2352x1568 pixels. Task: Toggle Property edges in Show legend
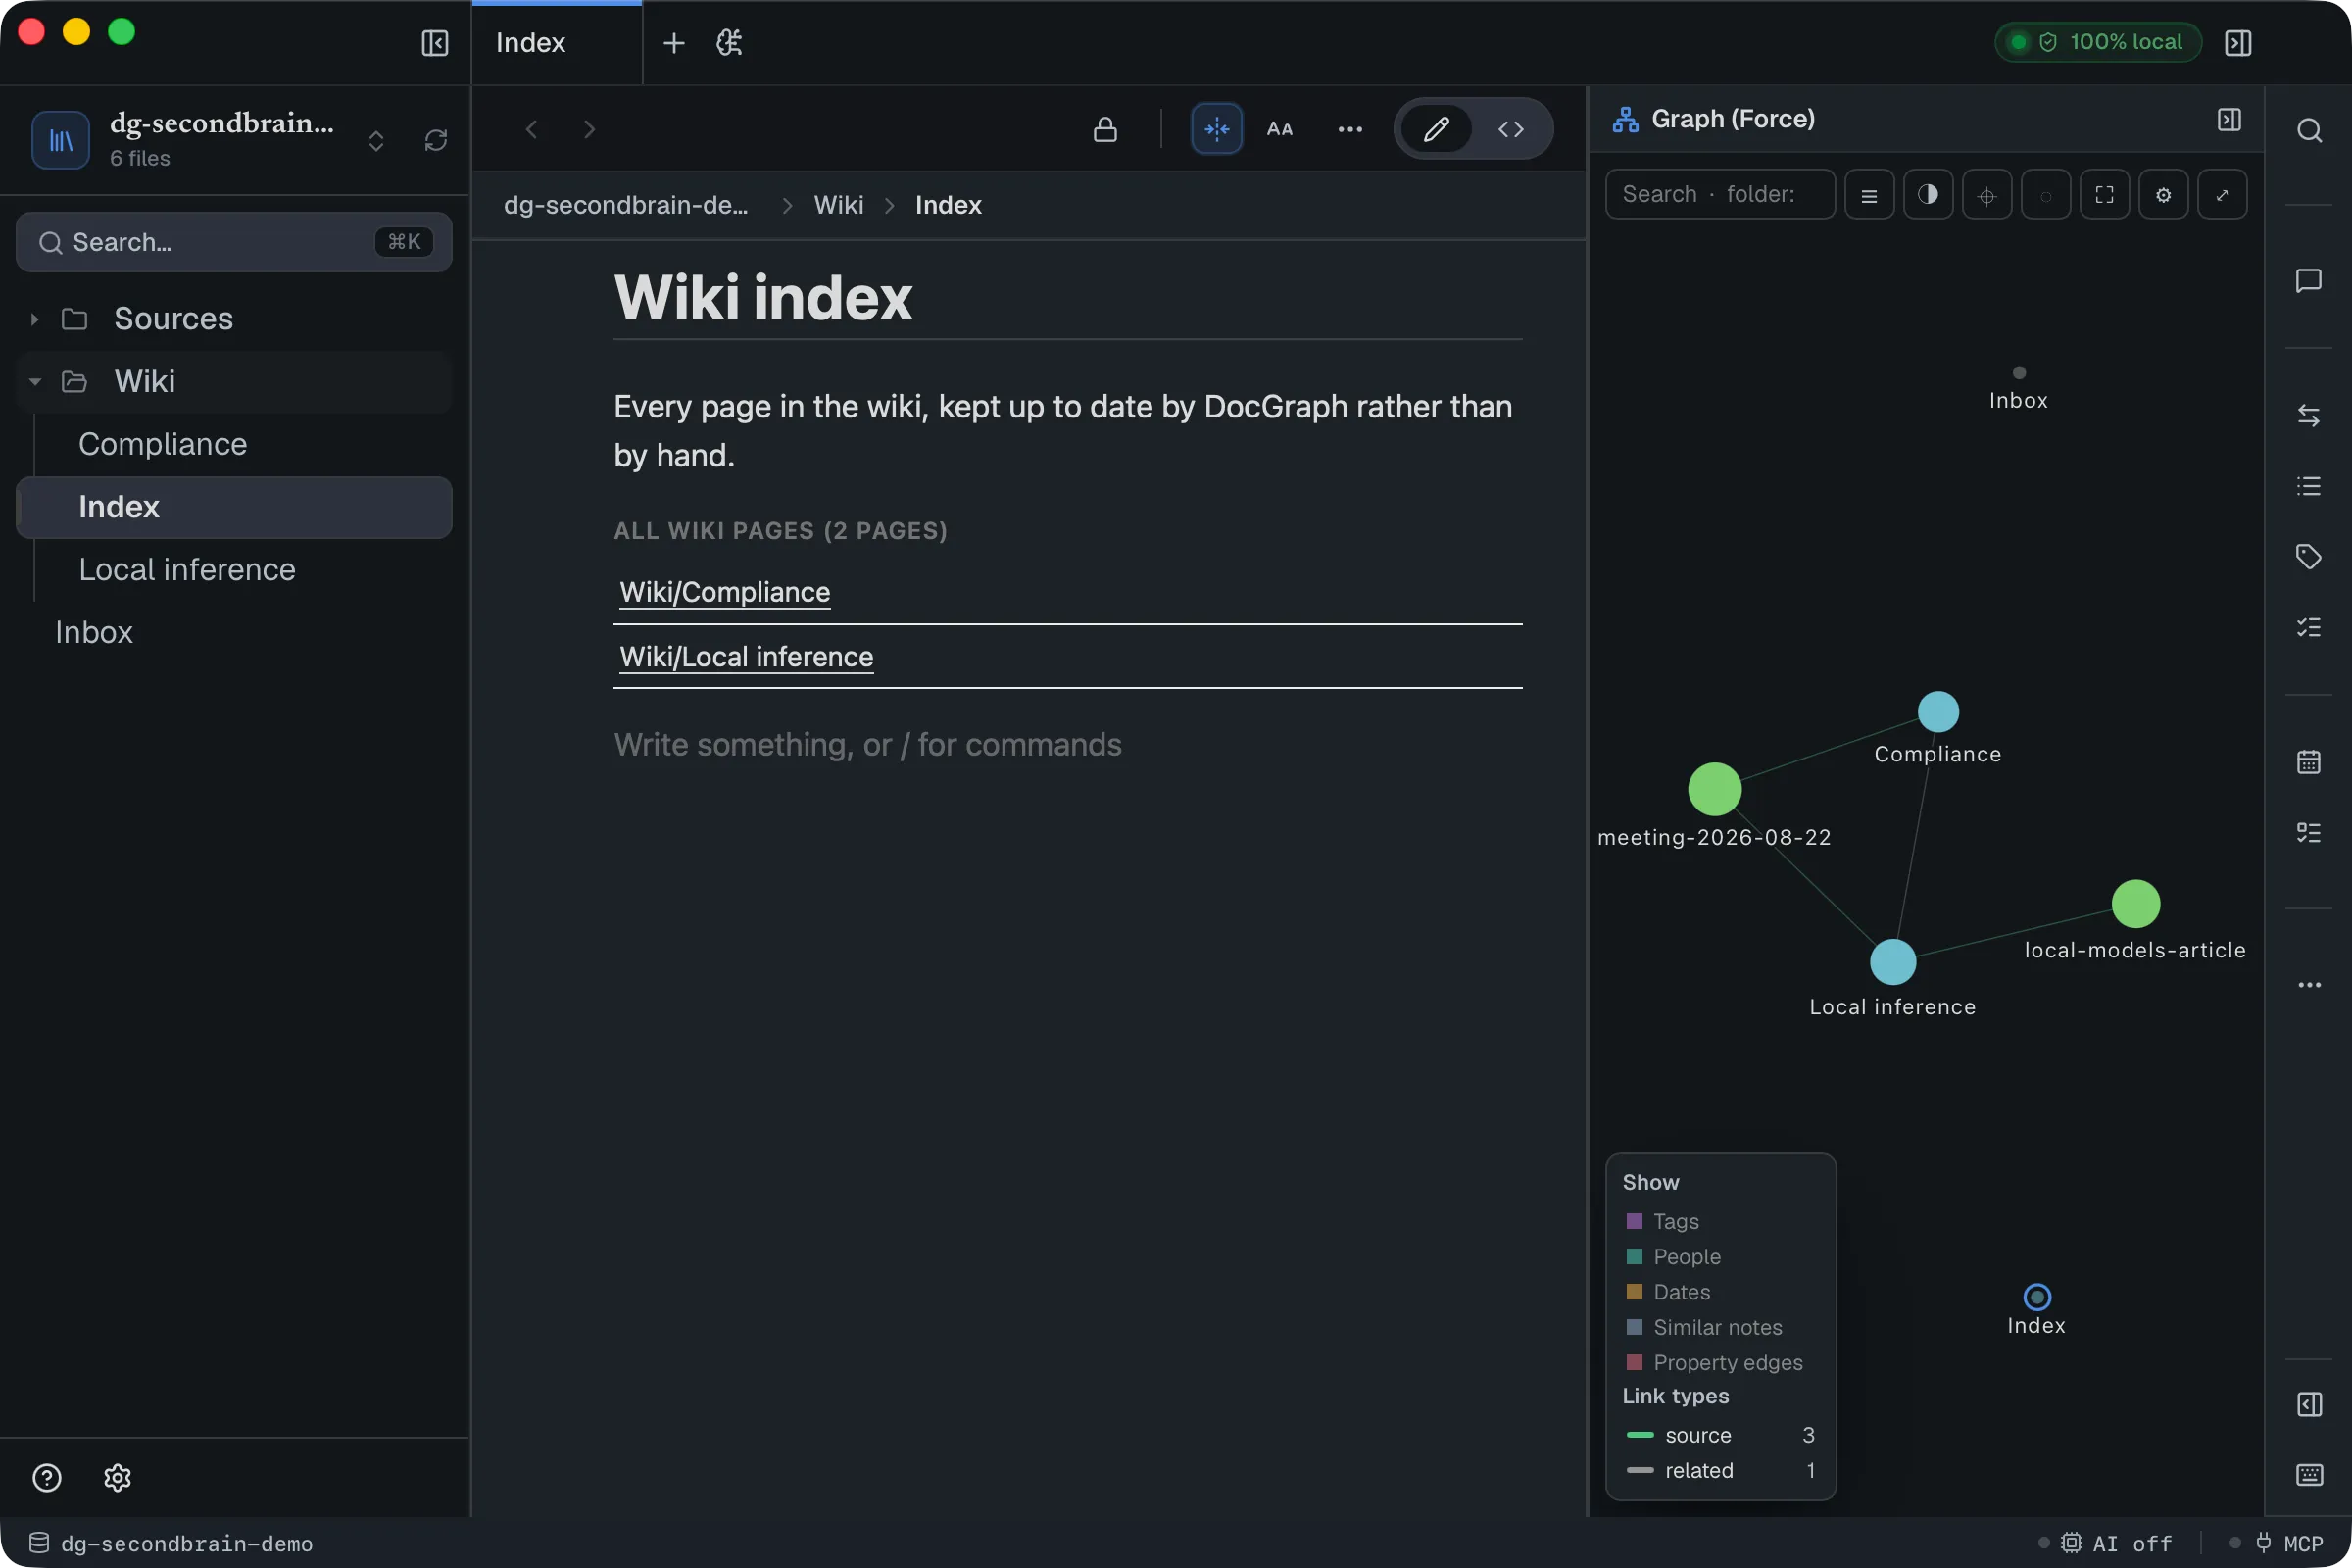coord(1714,1362)
